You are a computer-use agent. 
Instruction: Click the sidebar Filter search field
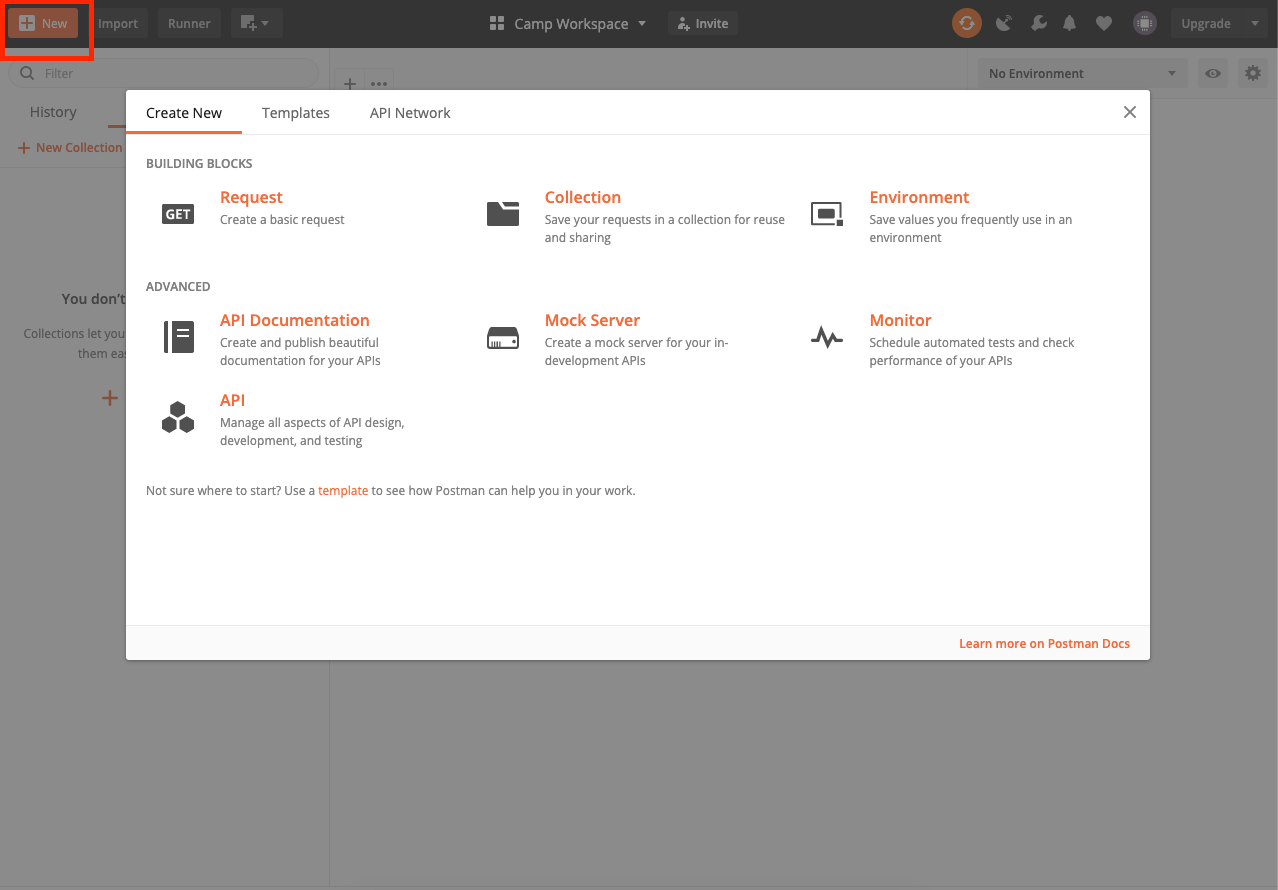click(x=163, y=73)
